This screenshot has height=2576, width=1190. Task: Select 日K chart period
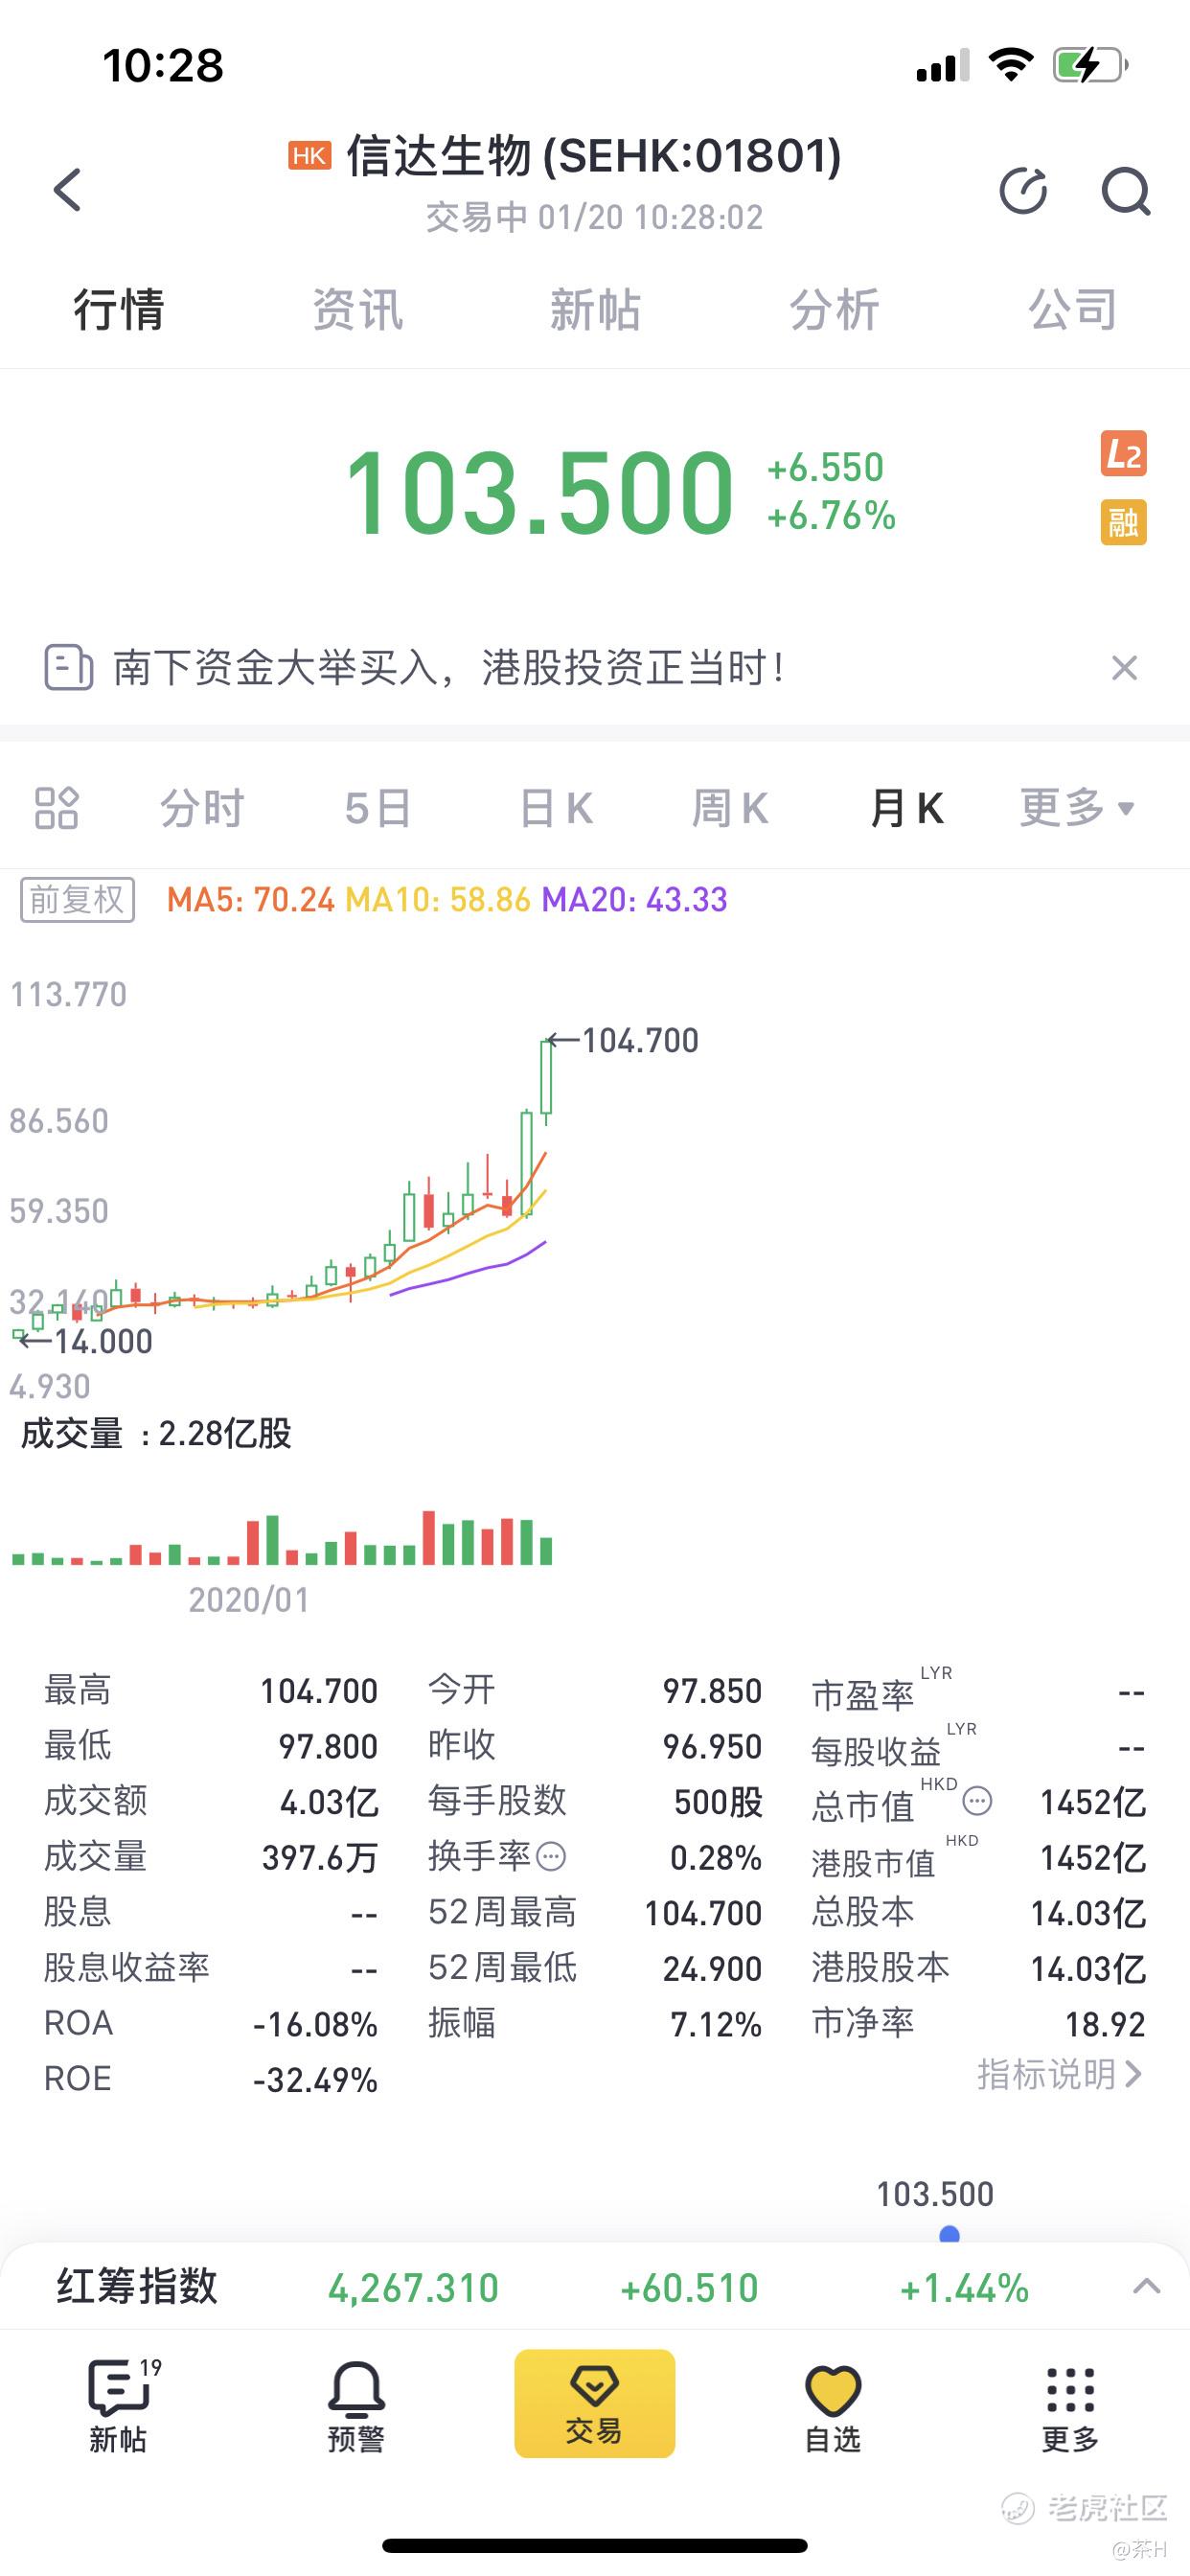click(x=556, y=808)
